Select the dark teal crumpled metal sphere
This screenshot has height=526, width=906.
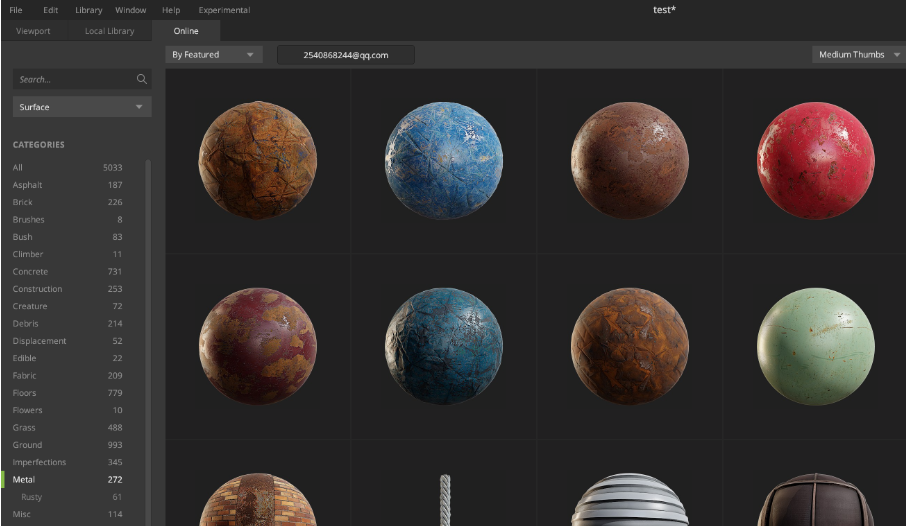click(444, 346)
